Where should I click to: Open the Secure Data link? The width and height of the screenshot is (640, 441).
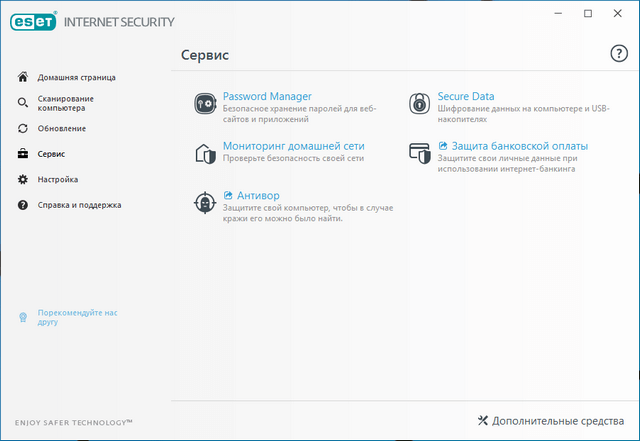pyautogui.click(x=466, y=96)
